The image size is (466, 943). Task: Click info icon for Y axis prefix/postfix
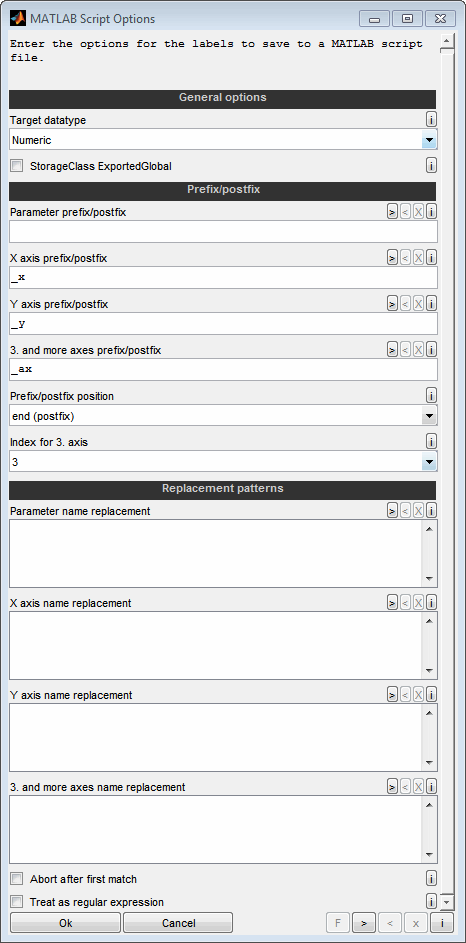coord(431,304)
